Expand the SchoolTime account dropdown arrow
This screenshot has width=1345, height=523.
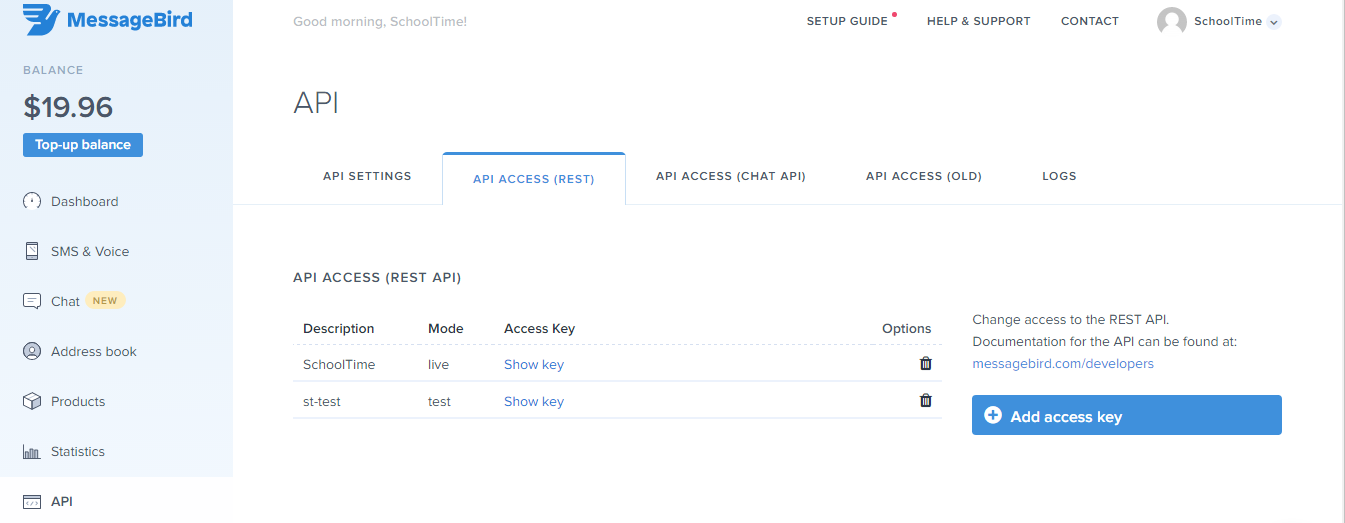[1274, 22]
